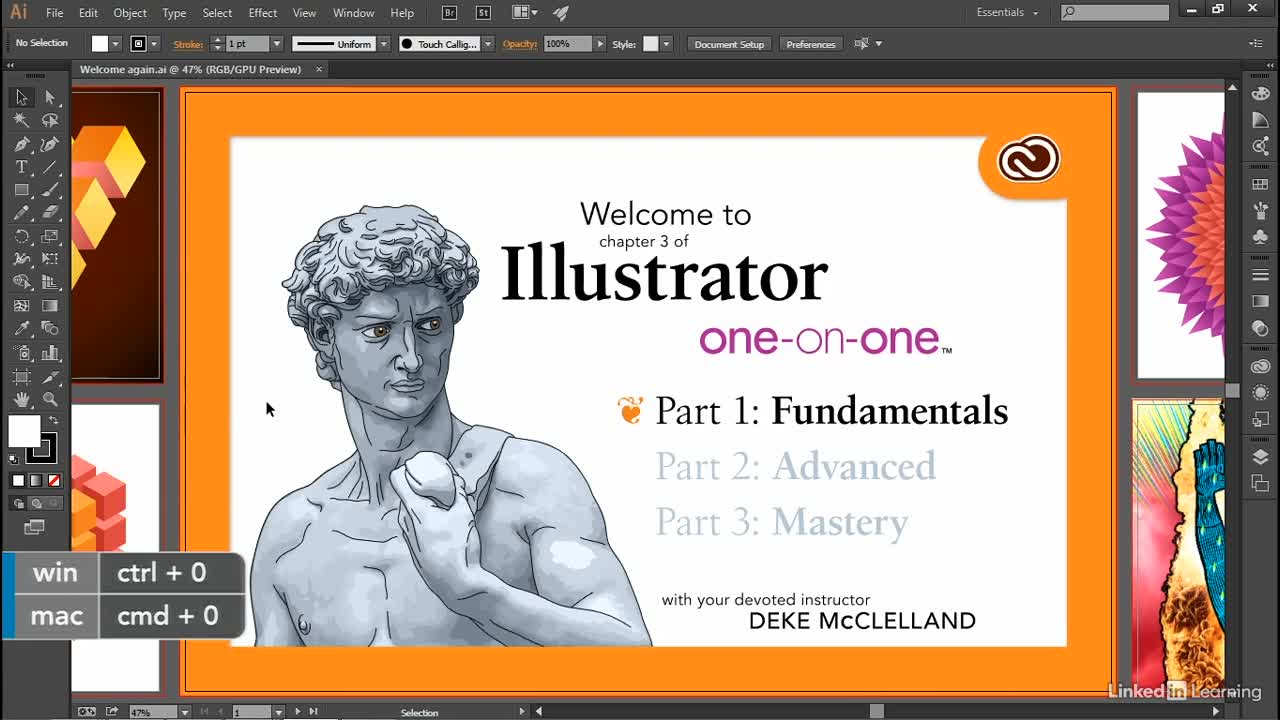This screenshot has width=1280, height=720.
Task: Select the Scale tool
Action: 50,237
